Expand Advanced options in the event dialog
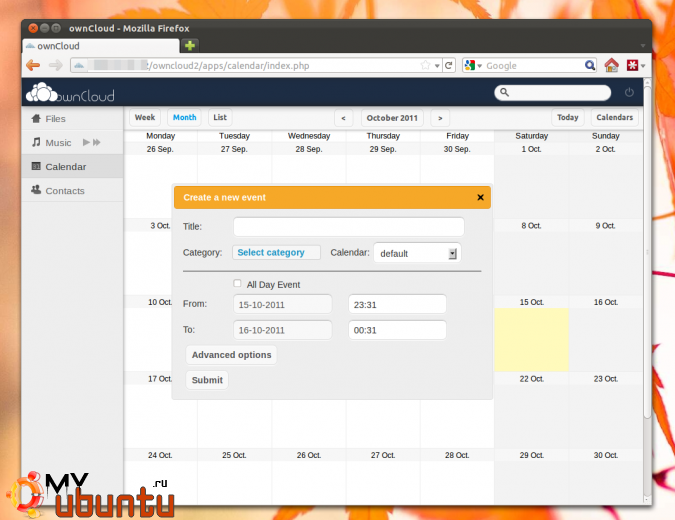This screenshot has height=520, width=675. (232, 355)
